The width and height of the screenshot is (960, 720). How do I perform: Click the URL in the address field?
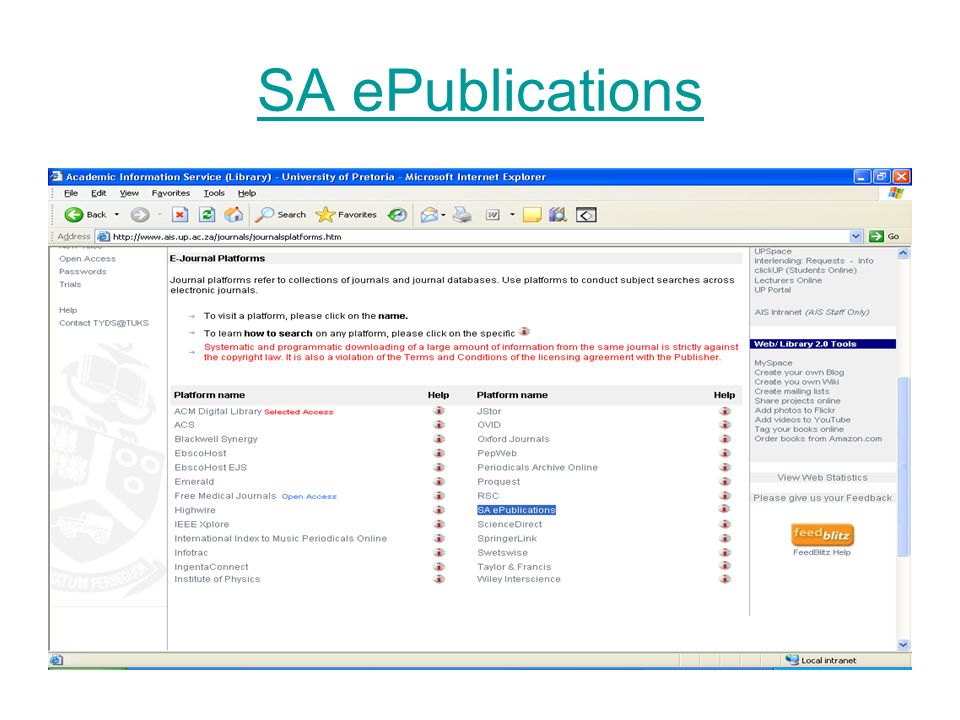coord(227,236)
